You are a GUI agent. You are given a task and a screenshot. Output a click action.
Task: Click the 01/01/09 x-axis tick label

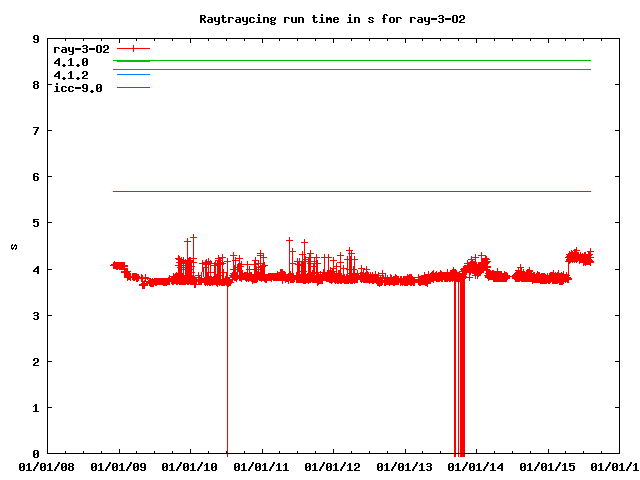point(119,466)
